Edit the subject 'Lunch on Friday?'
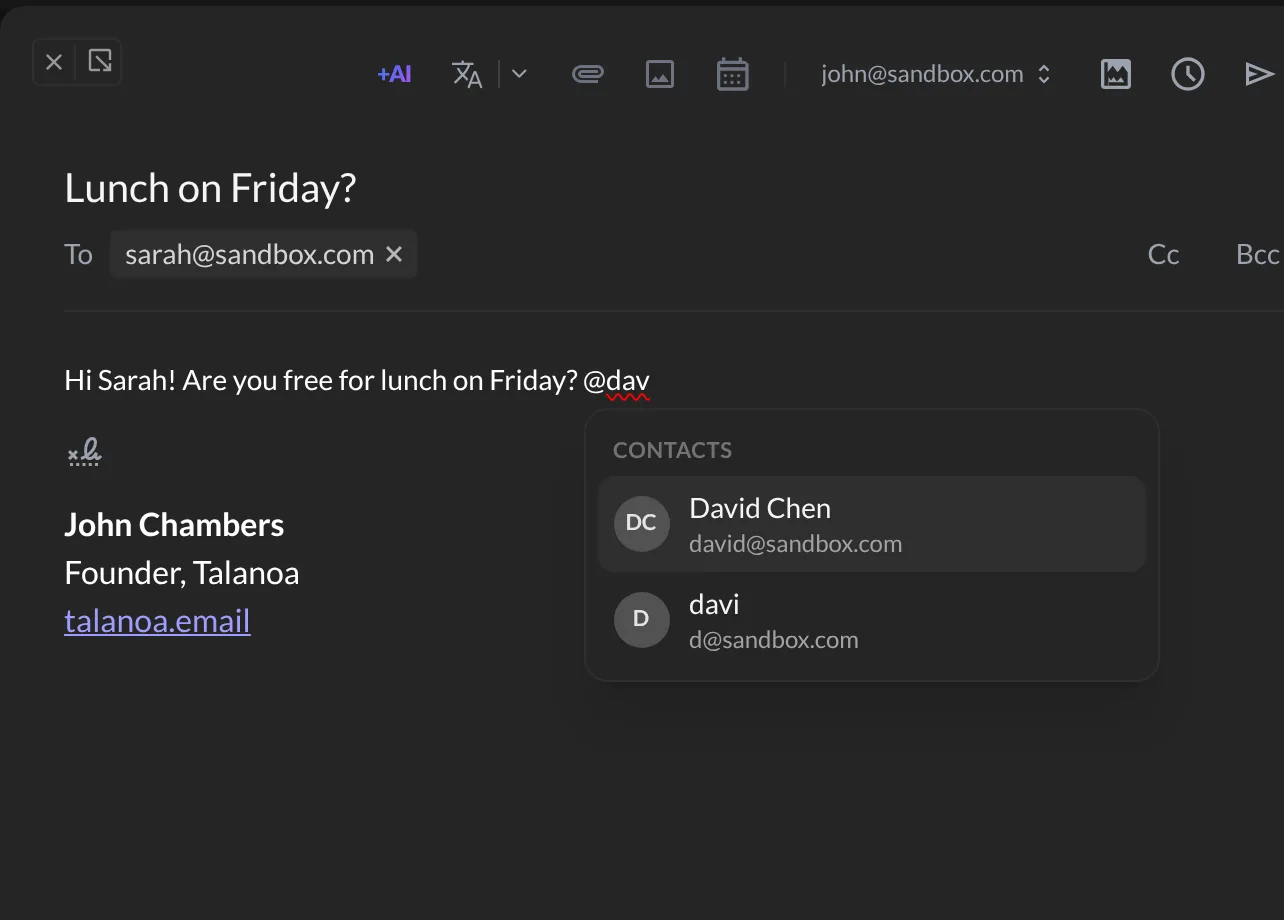The width and height of the screenshot is (1284, 920). pyautogui.click(x=210, y=188)
